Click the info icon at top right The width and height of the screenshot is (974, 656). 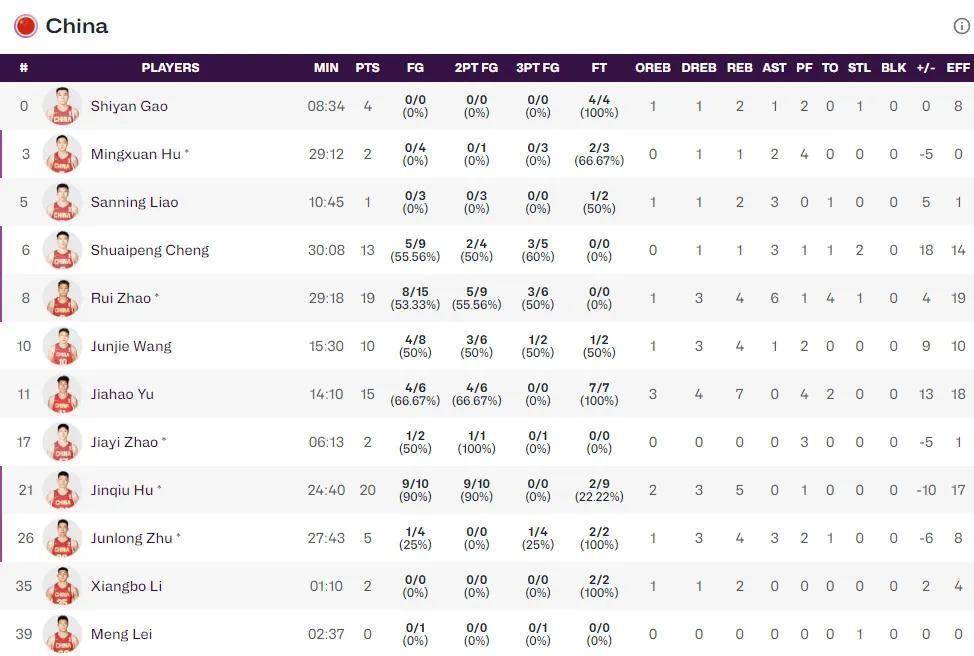(961, 26)
